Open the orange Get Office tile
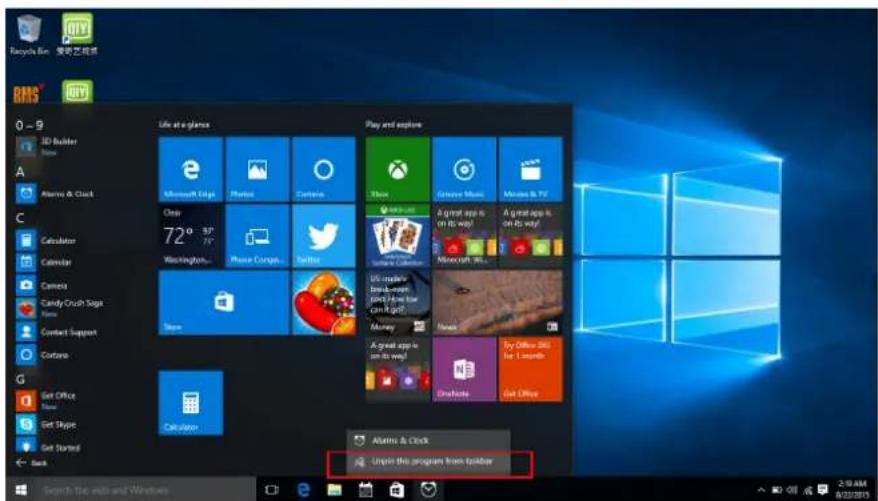This screenshot has width=878, height=501. [x=530, y=369]
